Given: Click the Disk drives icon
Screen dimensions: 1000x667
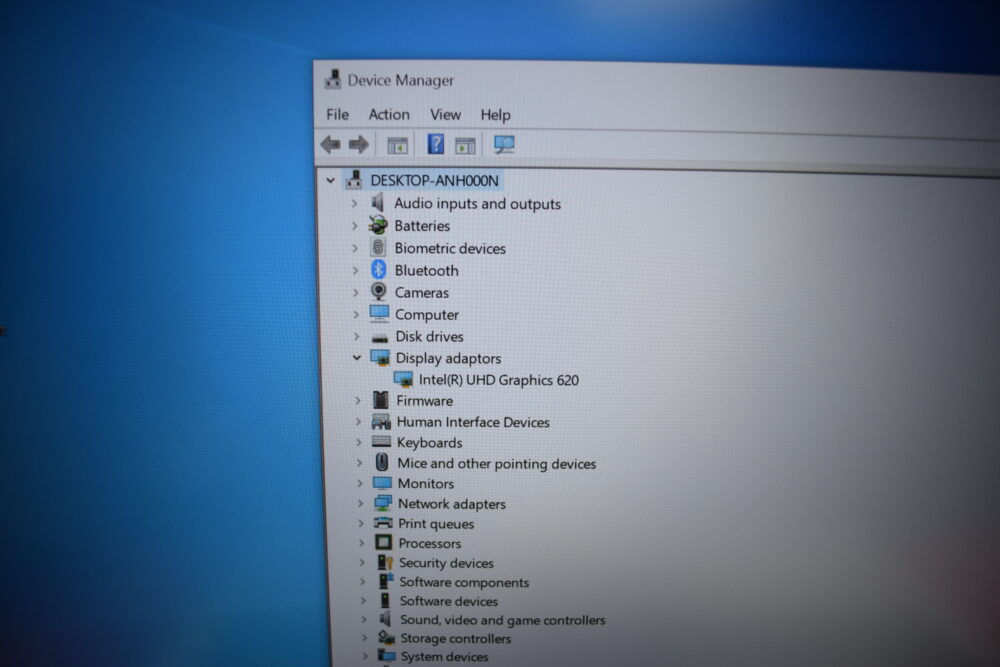Looking at the screenshot, I should click(x=380, y=337).
